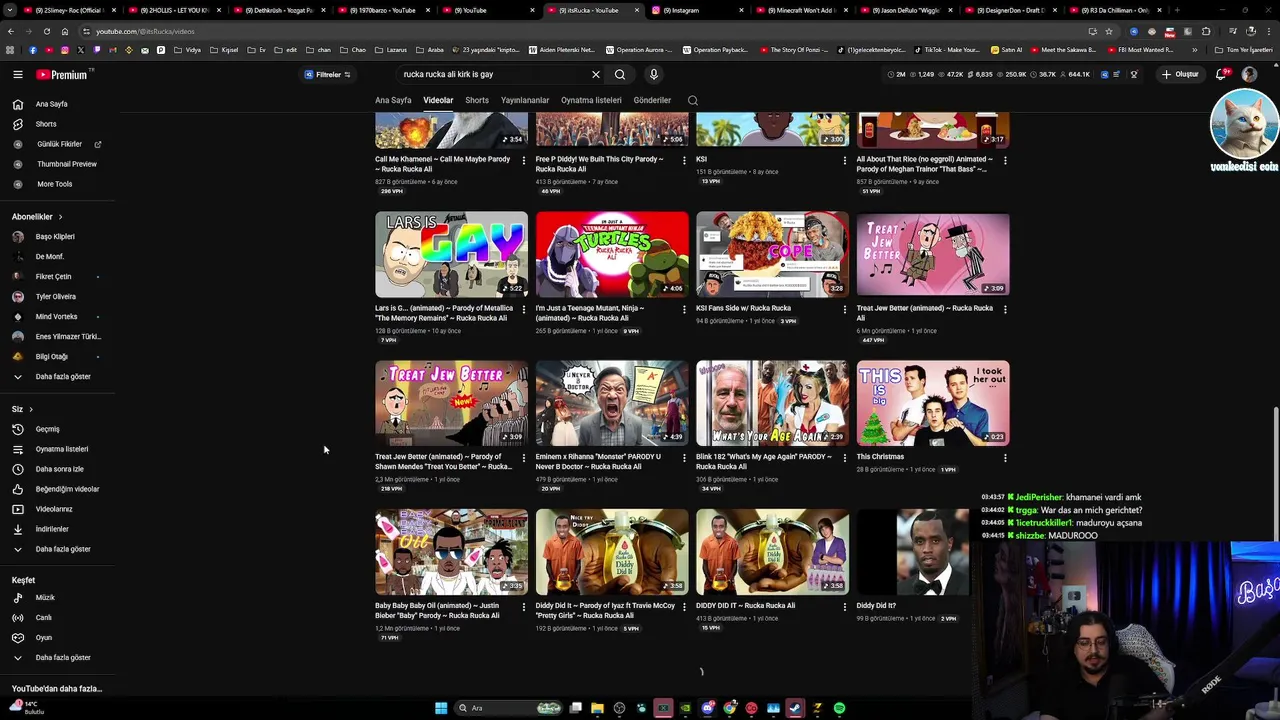
Task: Open Spotify from the taskbar
Action: click(x=839, y=708)
